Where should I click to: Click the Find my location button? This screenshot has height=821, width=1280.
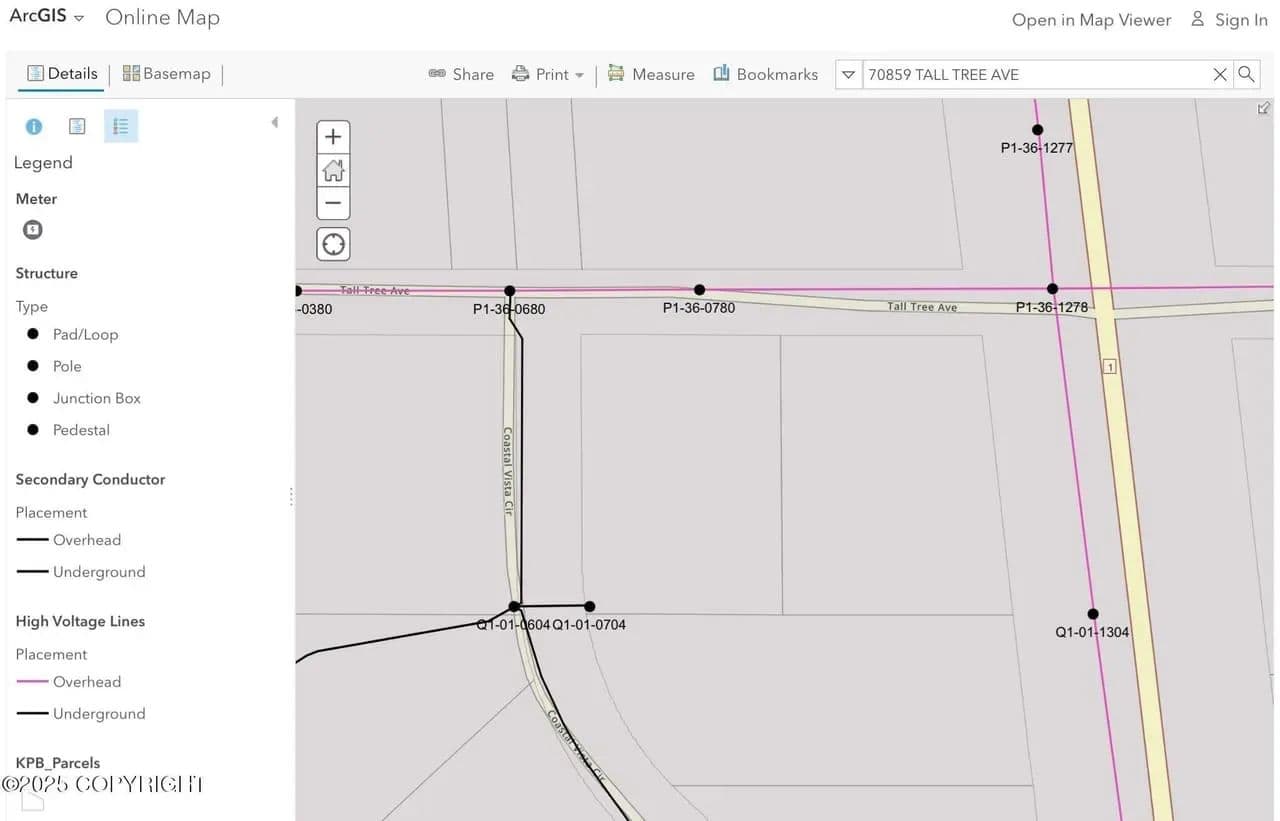[x=334, y=244]
